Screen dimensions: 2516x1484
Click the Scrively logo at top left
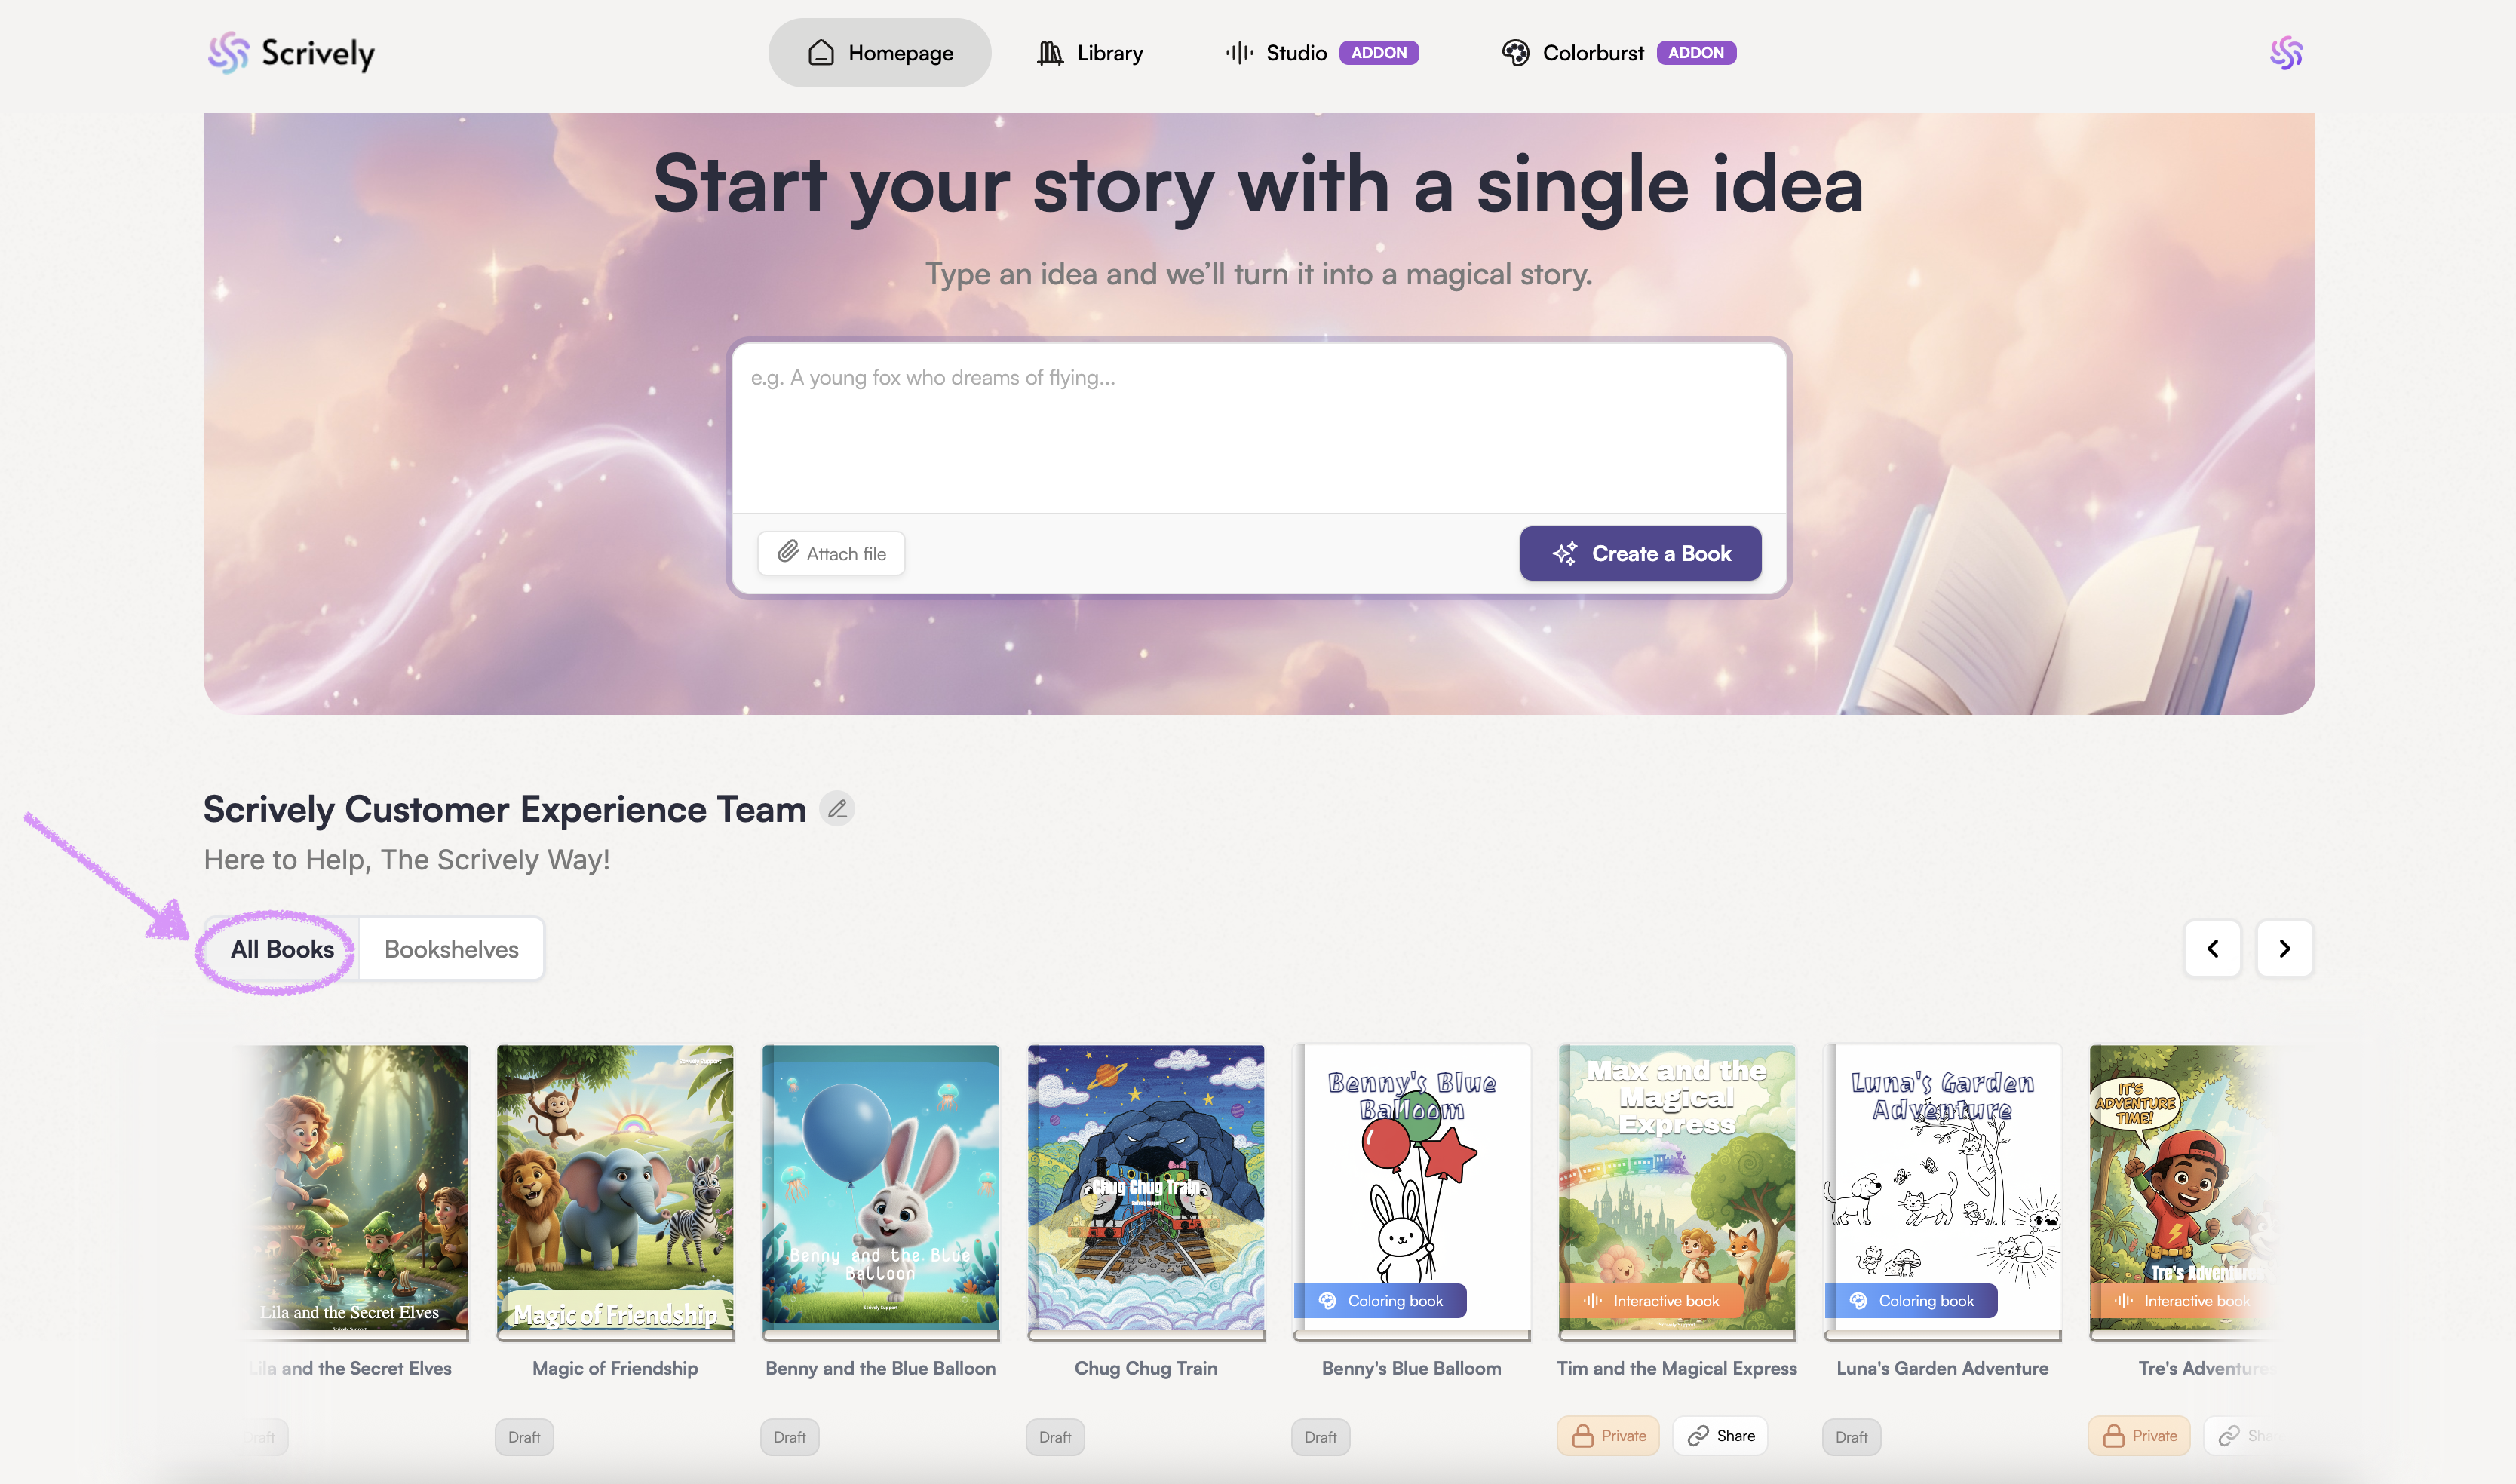tap(291, 53)
